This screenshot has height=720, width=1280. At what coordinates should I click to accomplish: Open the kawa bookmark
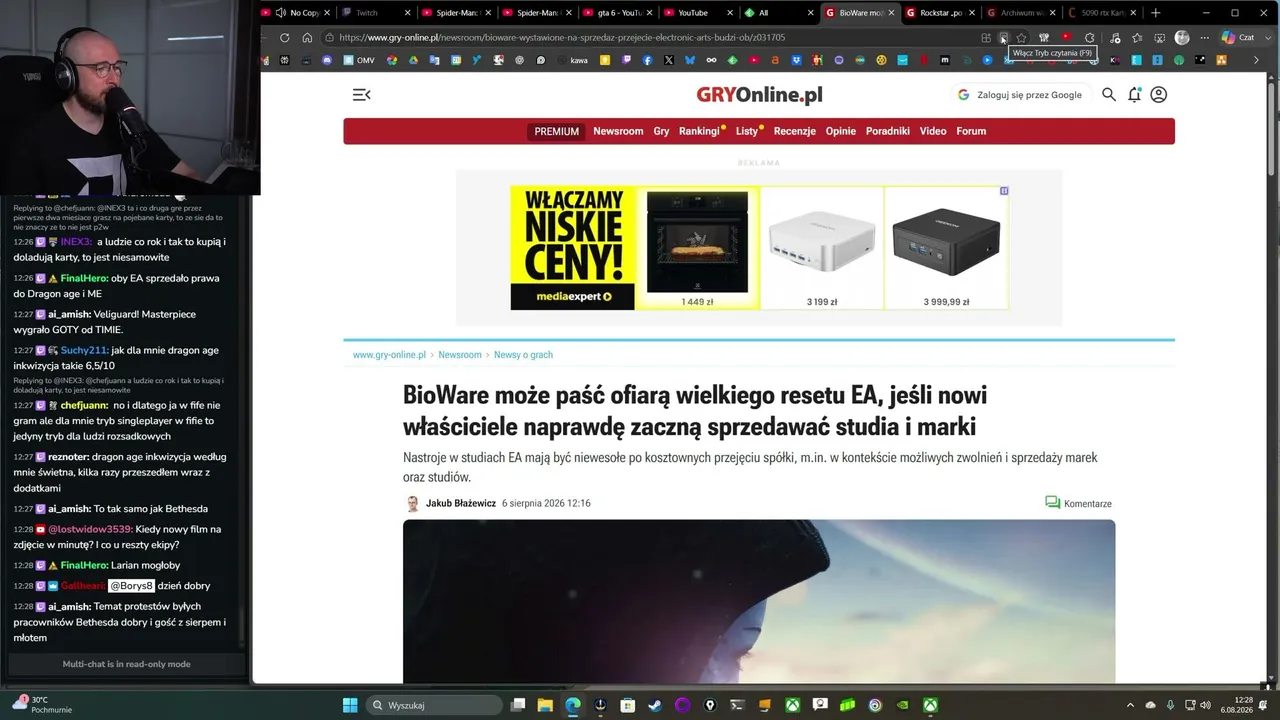573,60
